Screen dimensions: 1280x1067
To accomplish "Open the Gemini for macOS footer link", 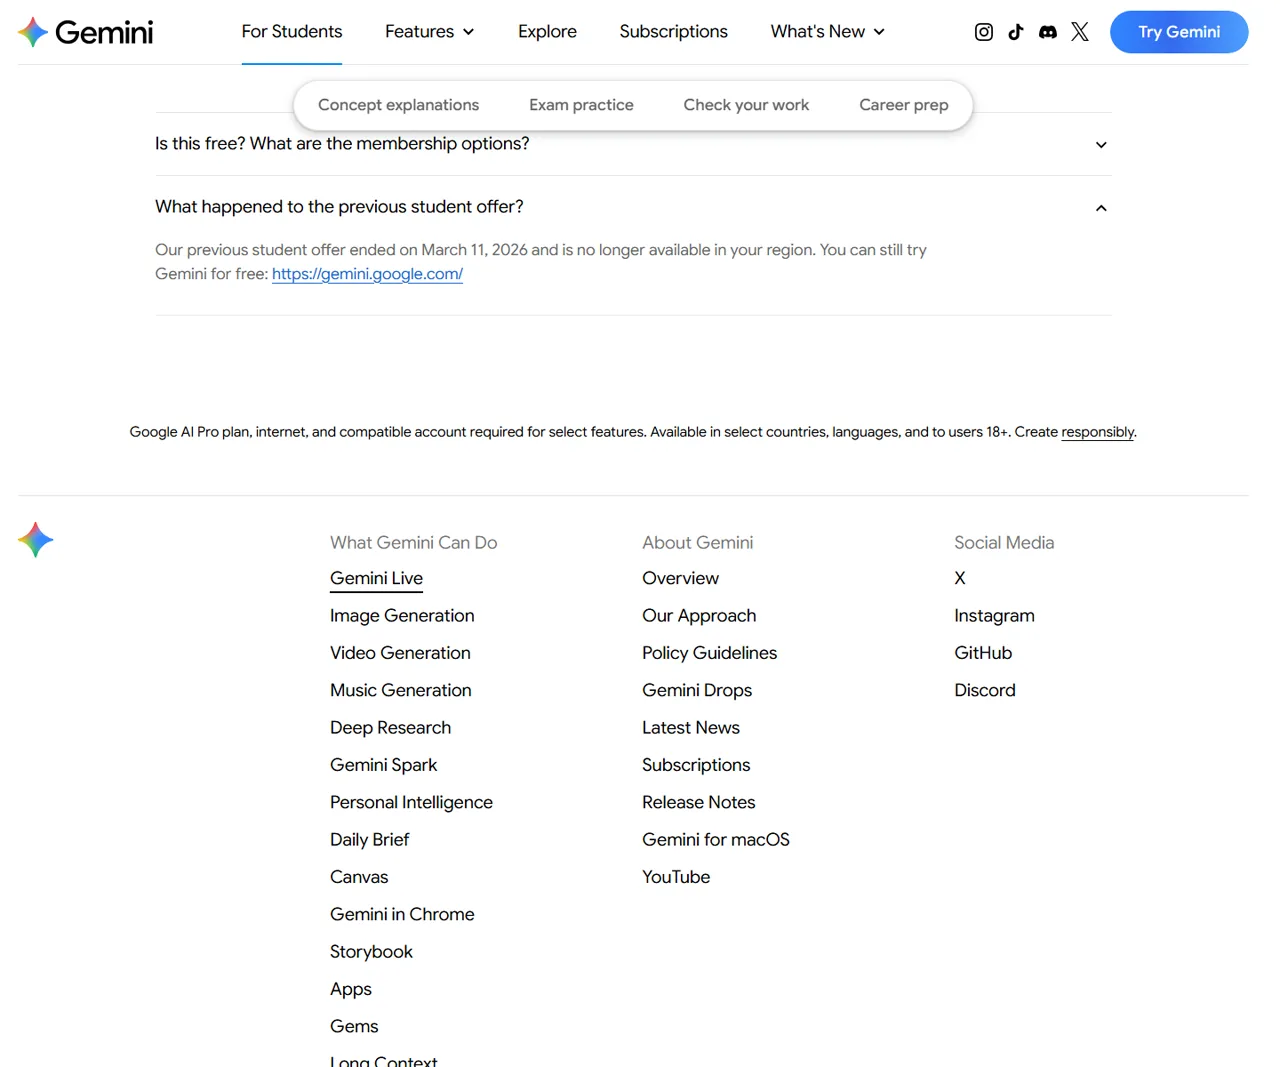I will 716,840.
